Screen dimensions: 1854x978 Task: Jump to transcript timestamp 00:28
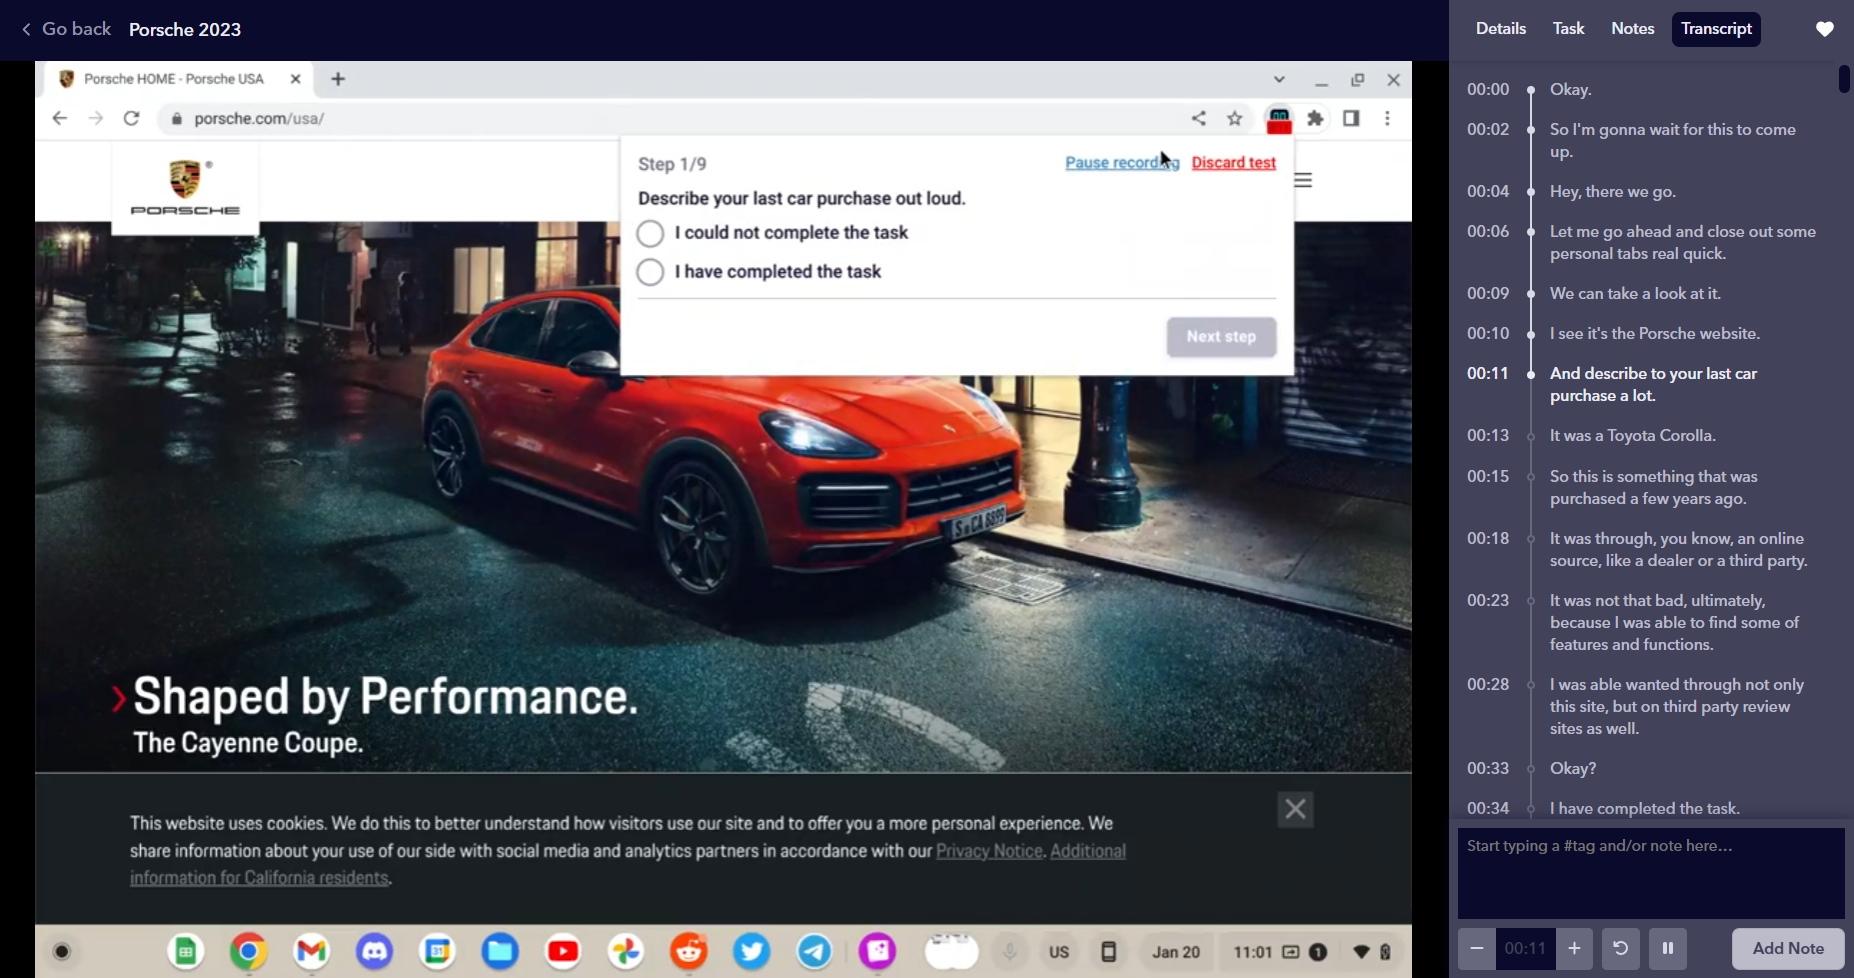pyautogui.click(x=1488, y=685)
